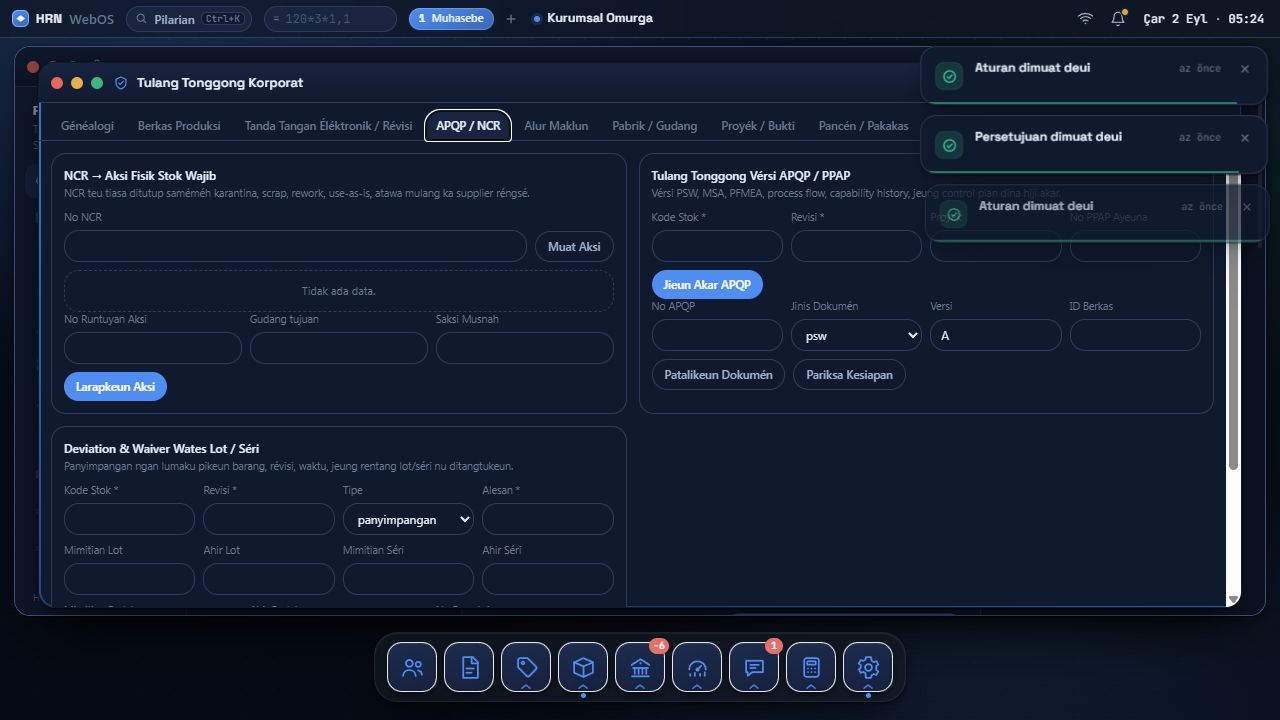The height and width of the screenshot is (720, 1280).
Task: Focus the No NCR input field
Action: click(x=295, y=247)
